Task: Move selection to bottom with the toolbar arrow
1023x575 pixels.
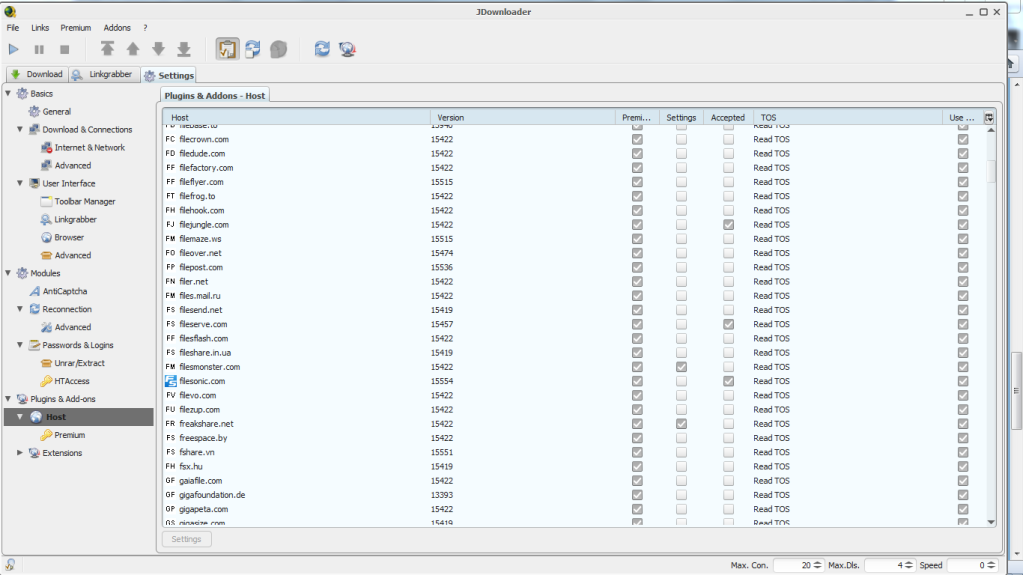Action: tap(184, 49)
